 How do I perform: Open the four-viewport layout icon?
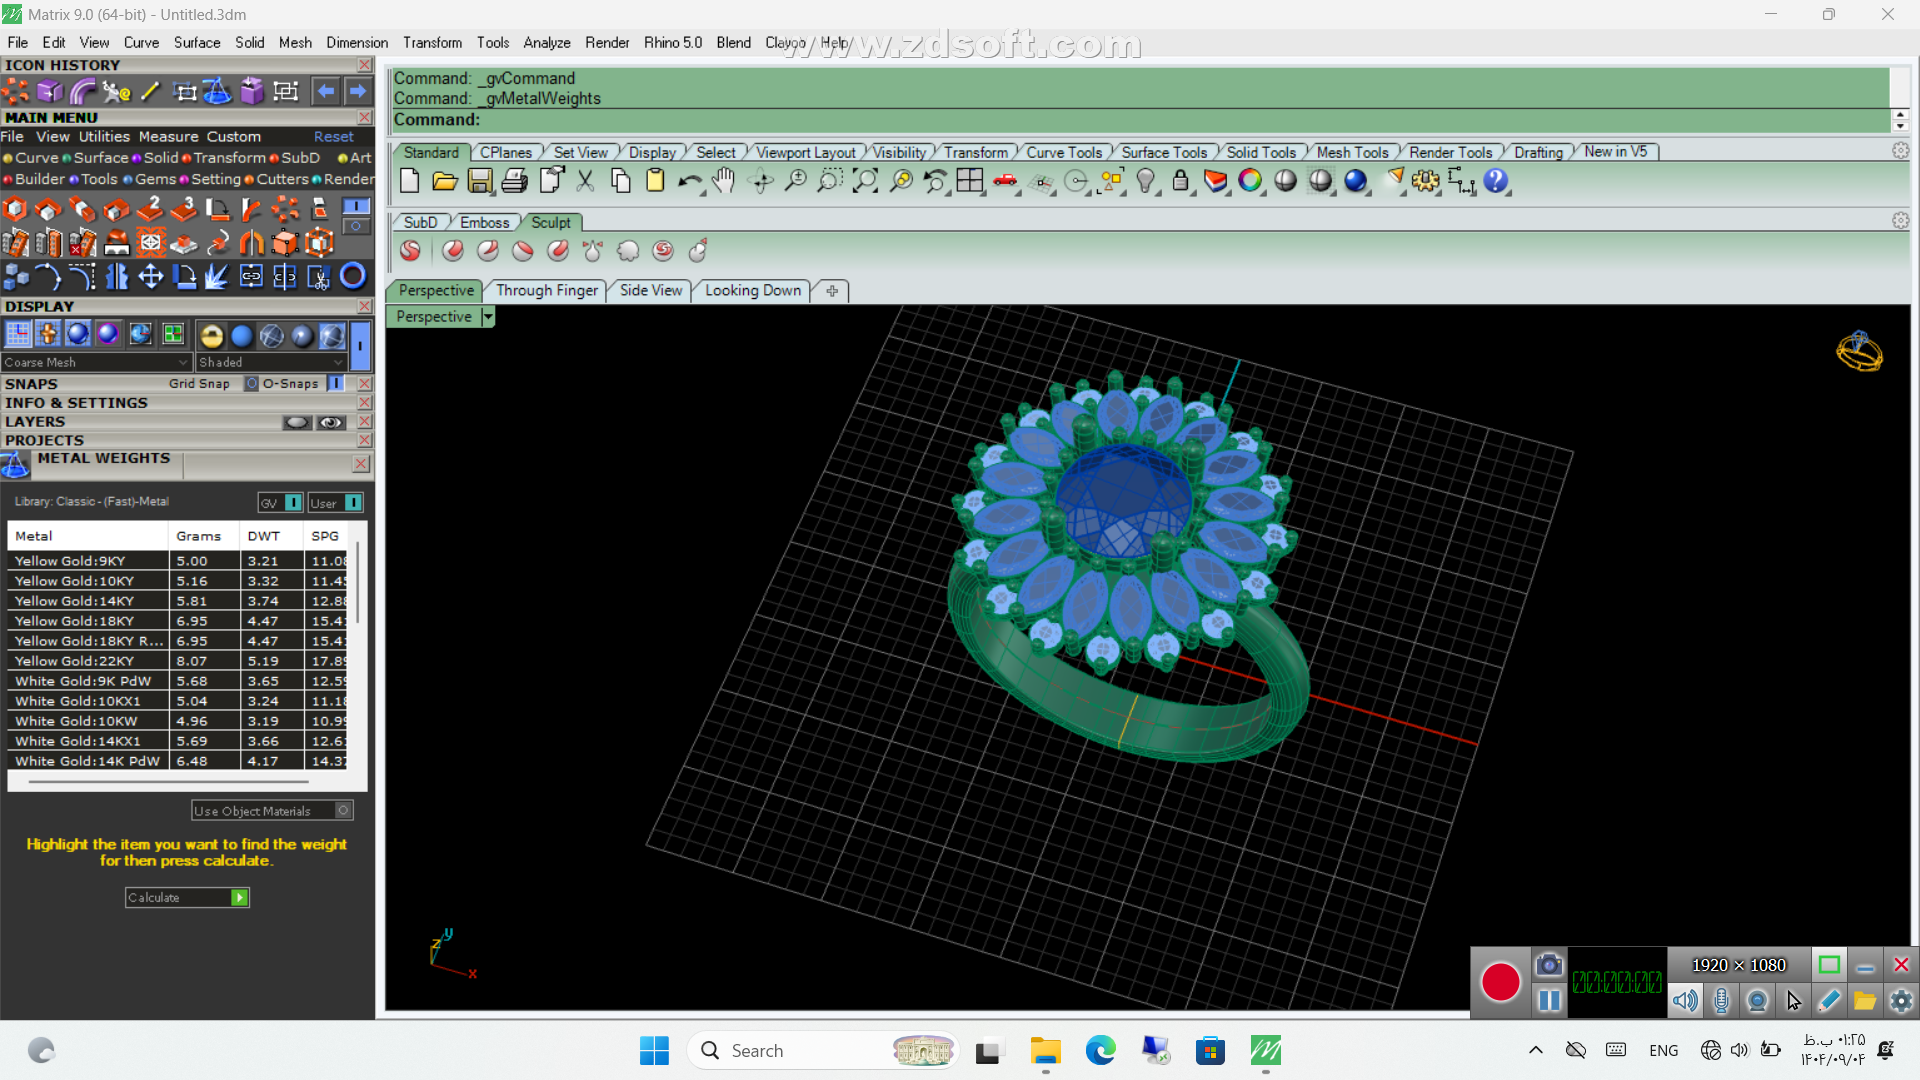click(x=969, y=181)
